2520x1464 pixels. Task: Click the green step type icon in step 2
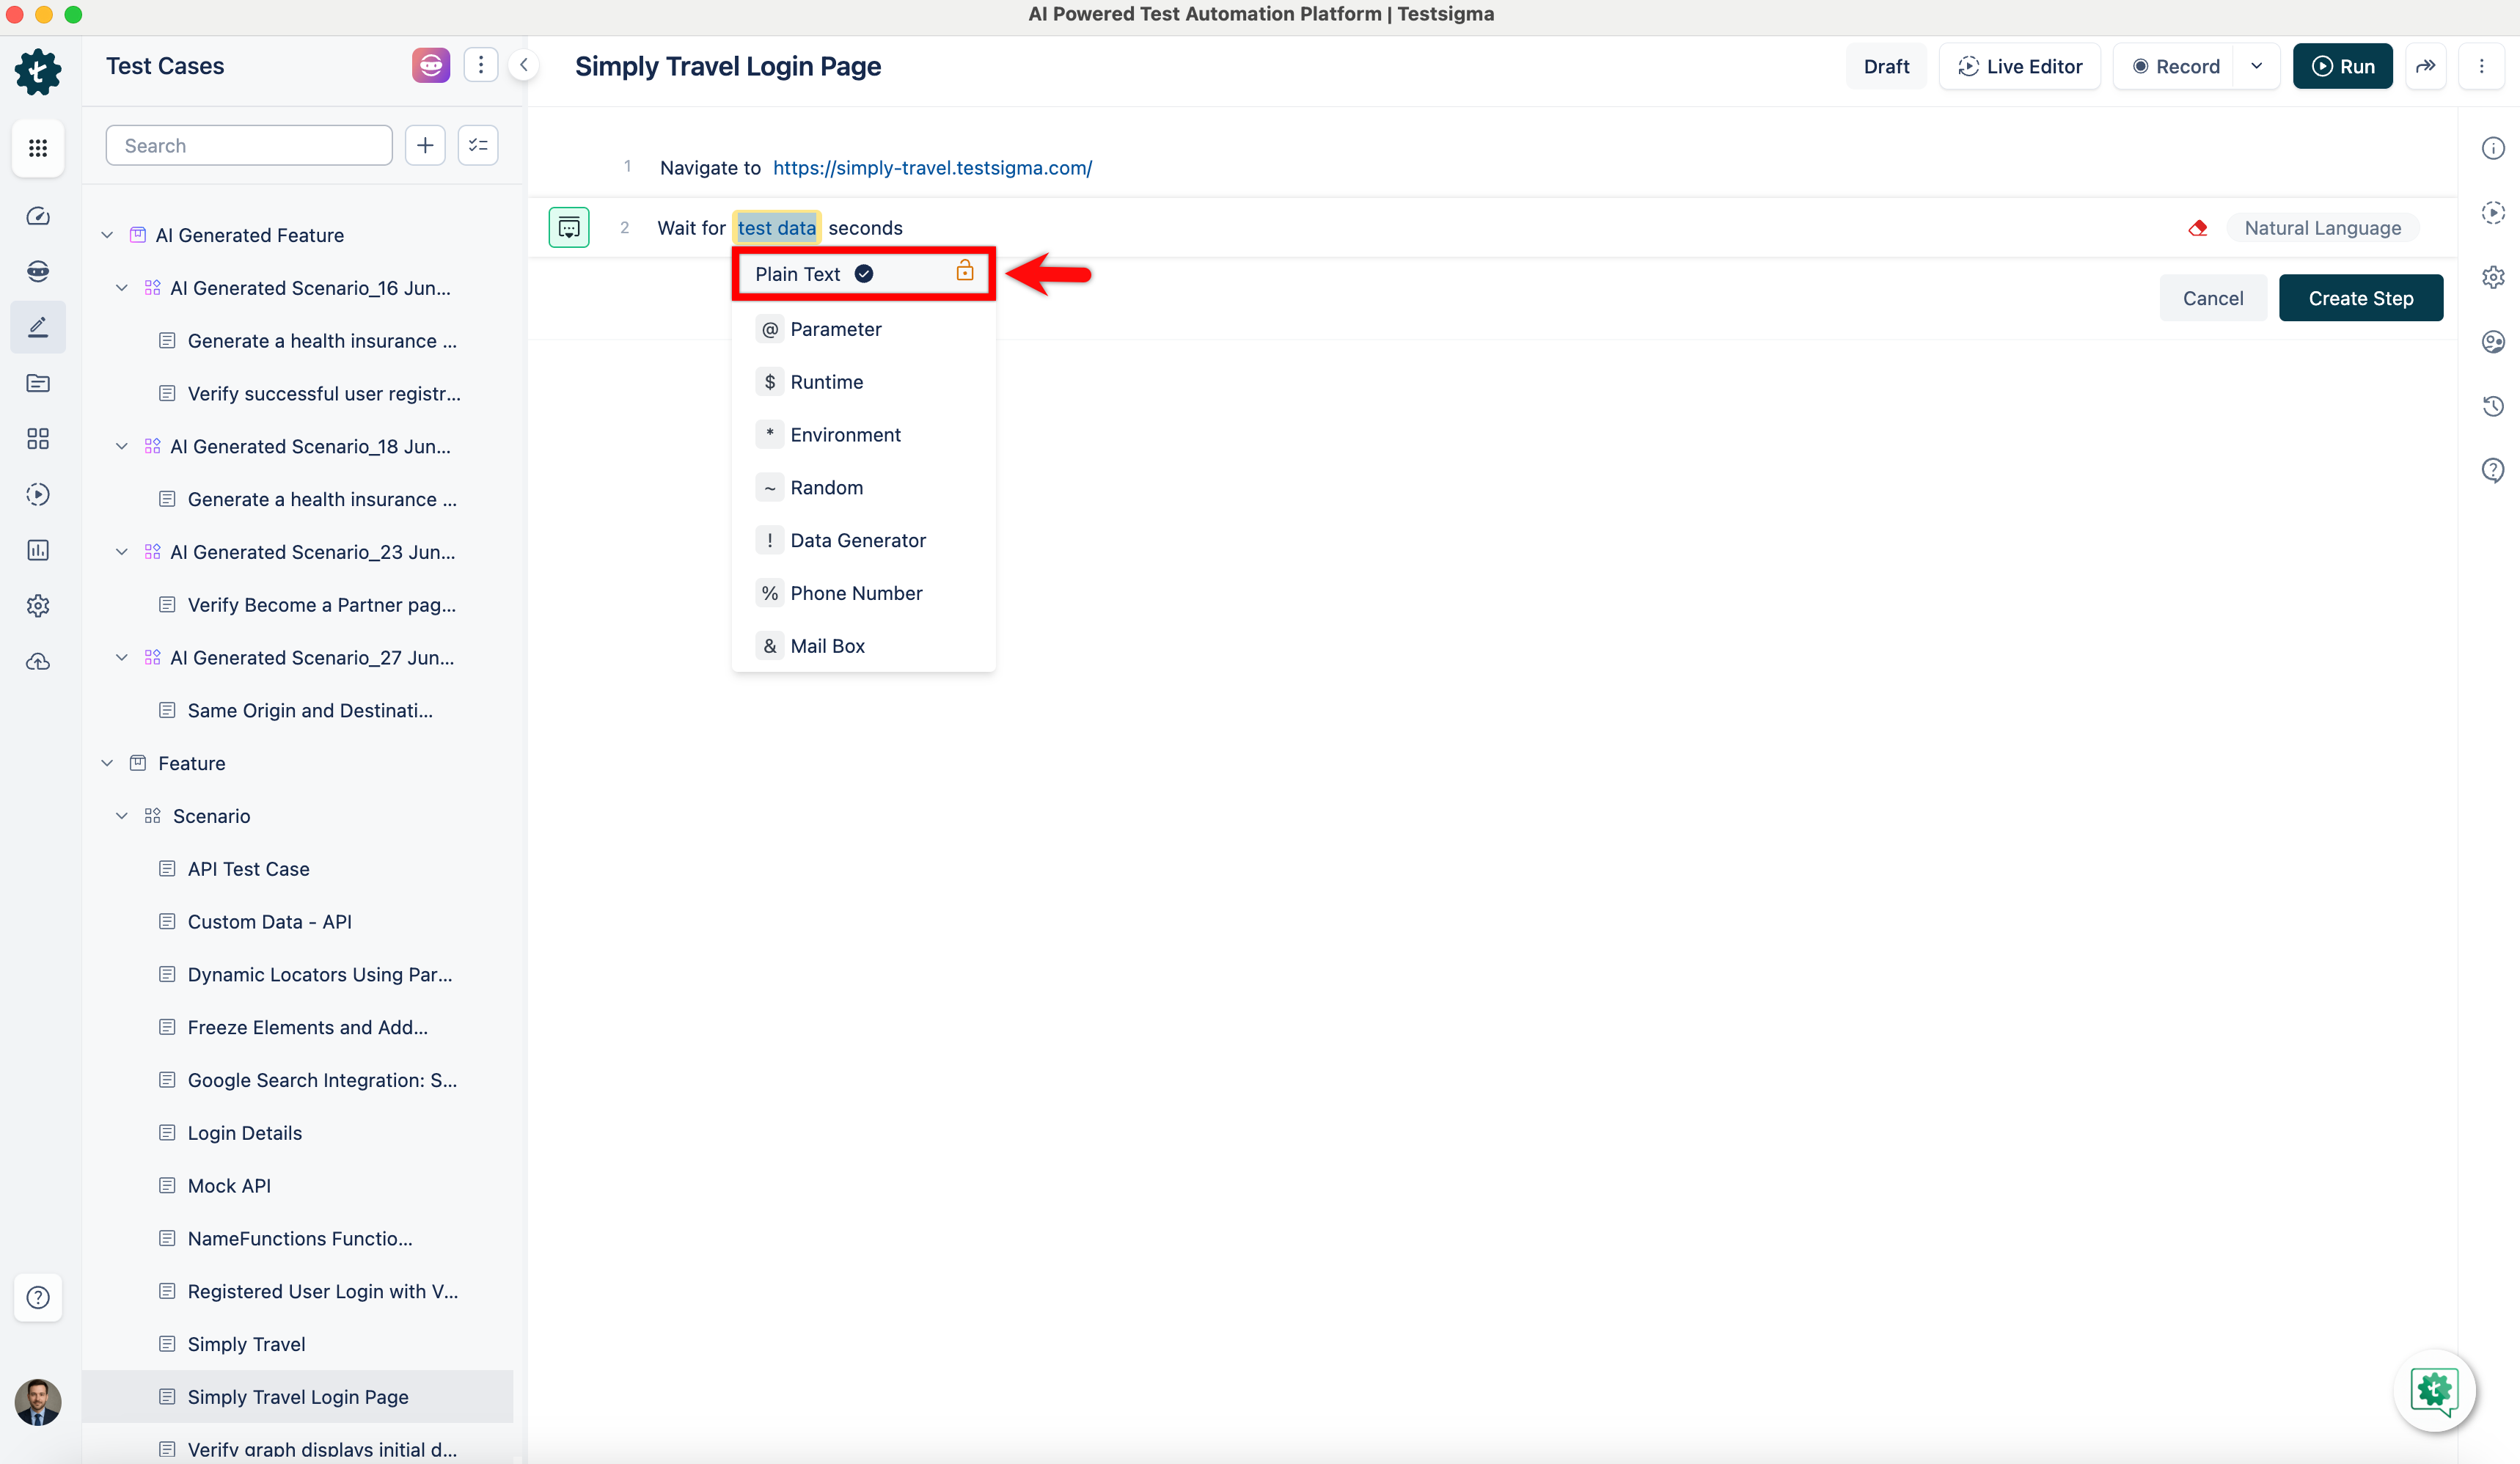[x=569, y=228]
